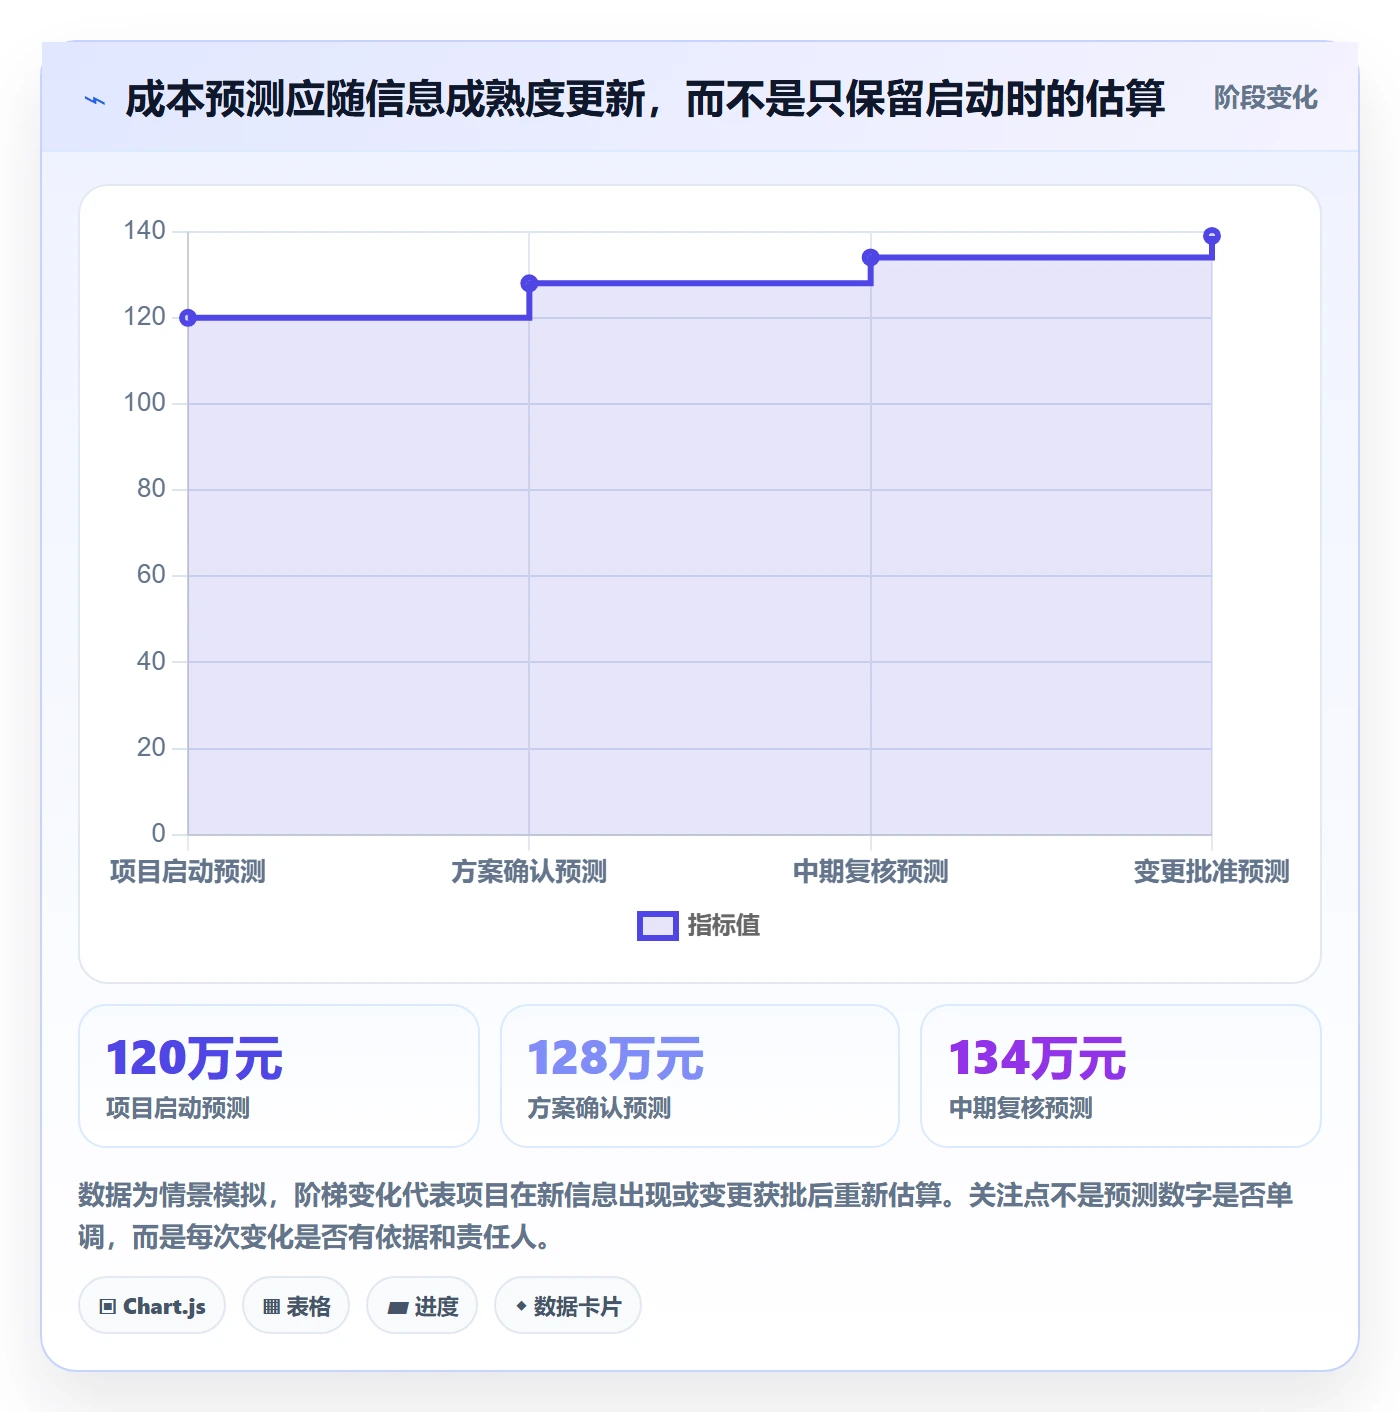Click the 项目启动预测 x-axis label
Screen dimensions: 1400x1412
(188, 872)
